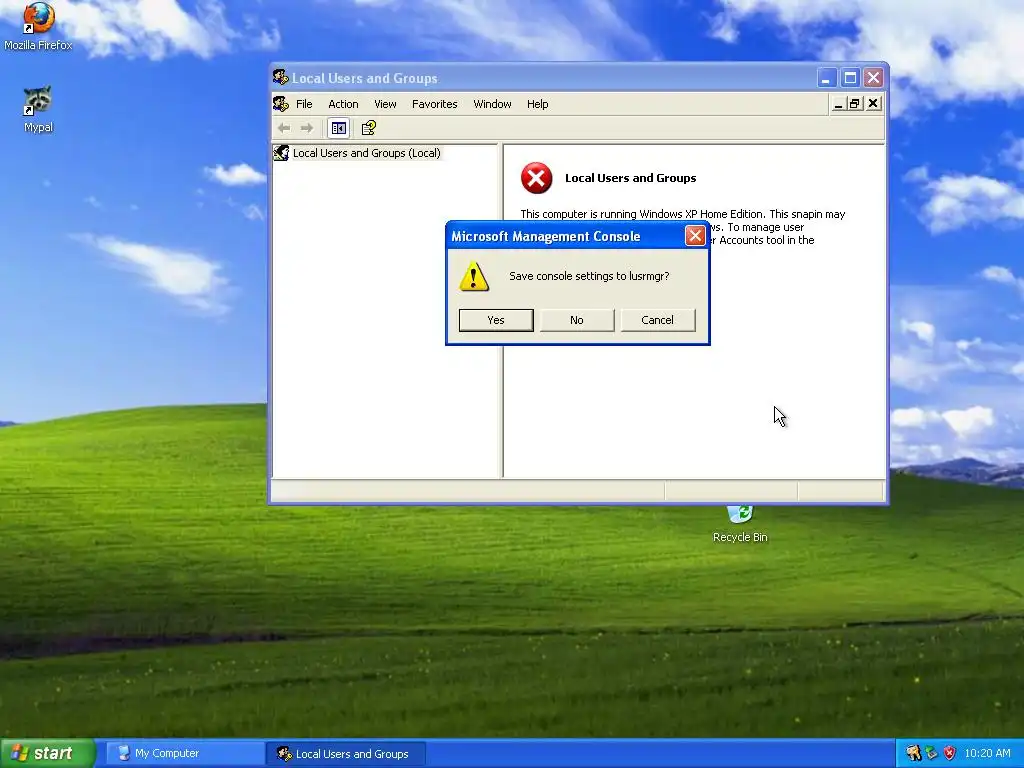Open the Favorites menu
Screen dimensions: 1024x768
tap(434, 104)
